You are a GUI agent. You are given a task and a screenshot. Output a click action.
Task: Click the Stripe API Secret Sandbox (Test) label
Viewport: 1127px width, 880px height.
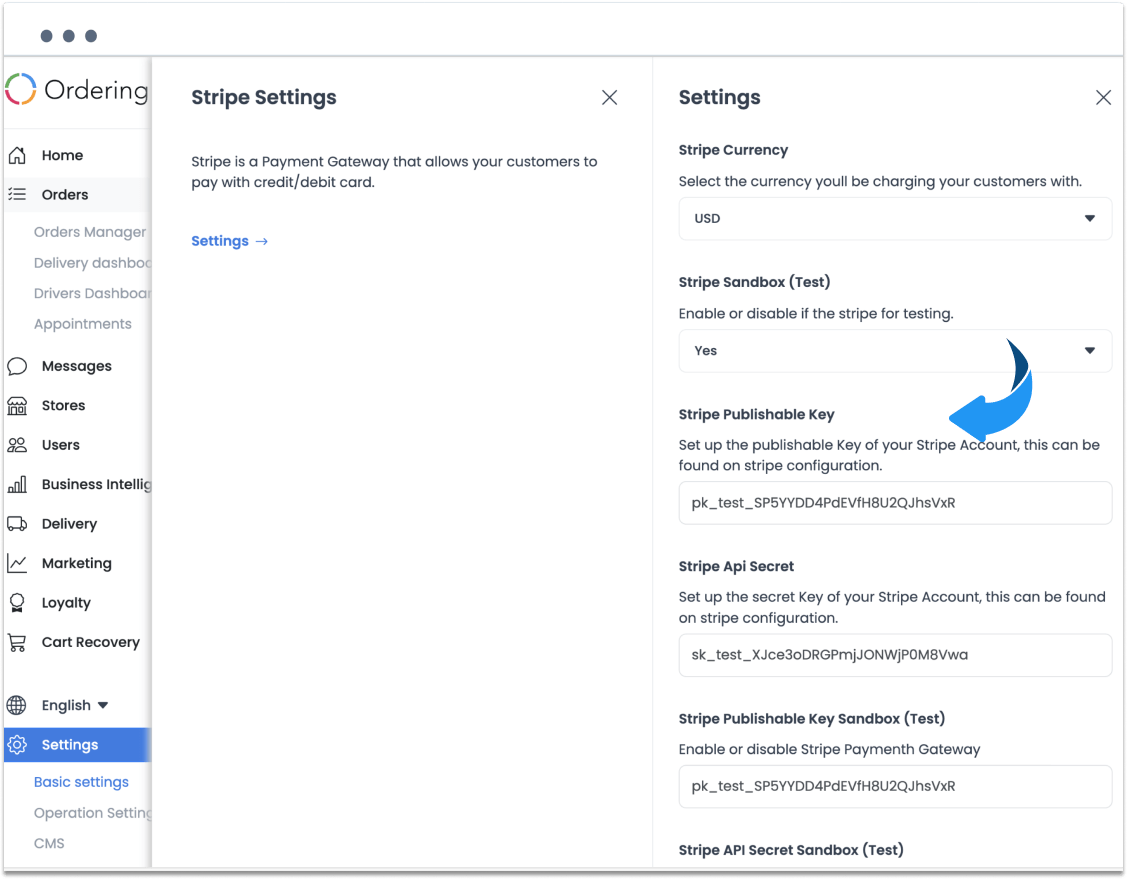click(x=791, y=850)
